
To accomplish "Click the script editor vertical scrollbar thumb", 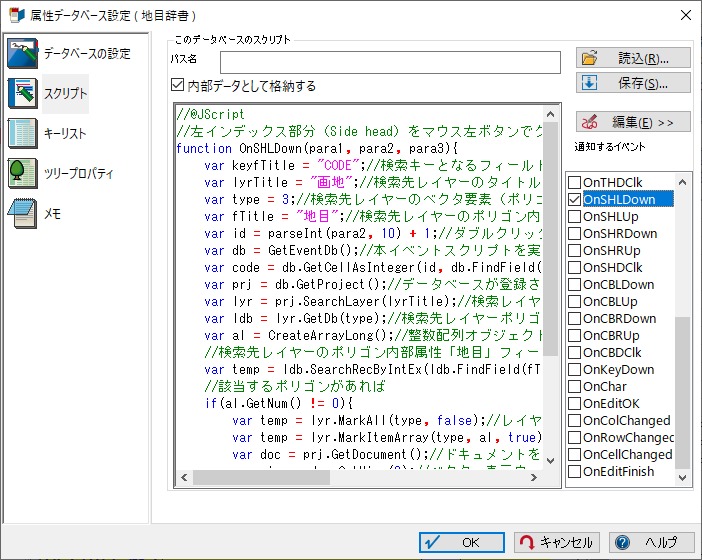I will (x=551, y=239).
